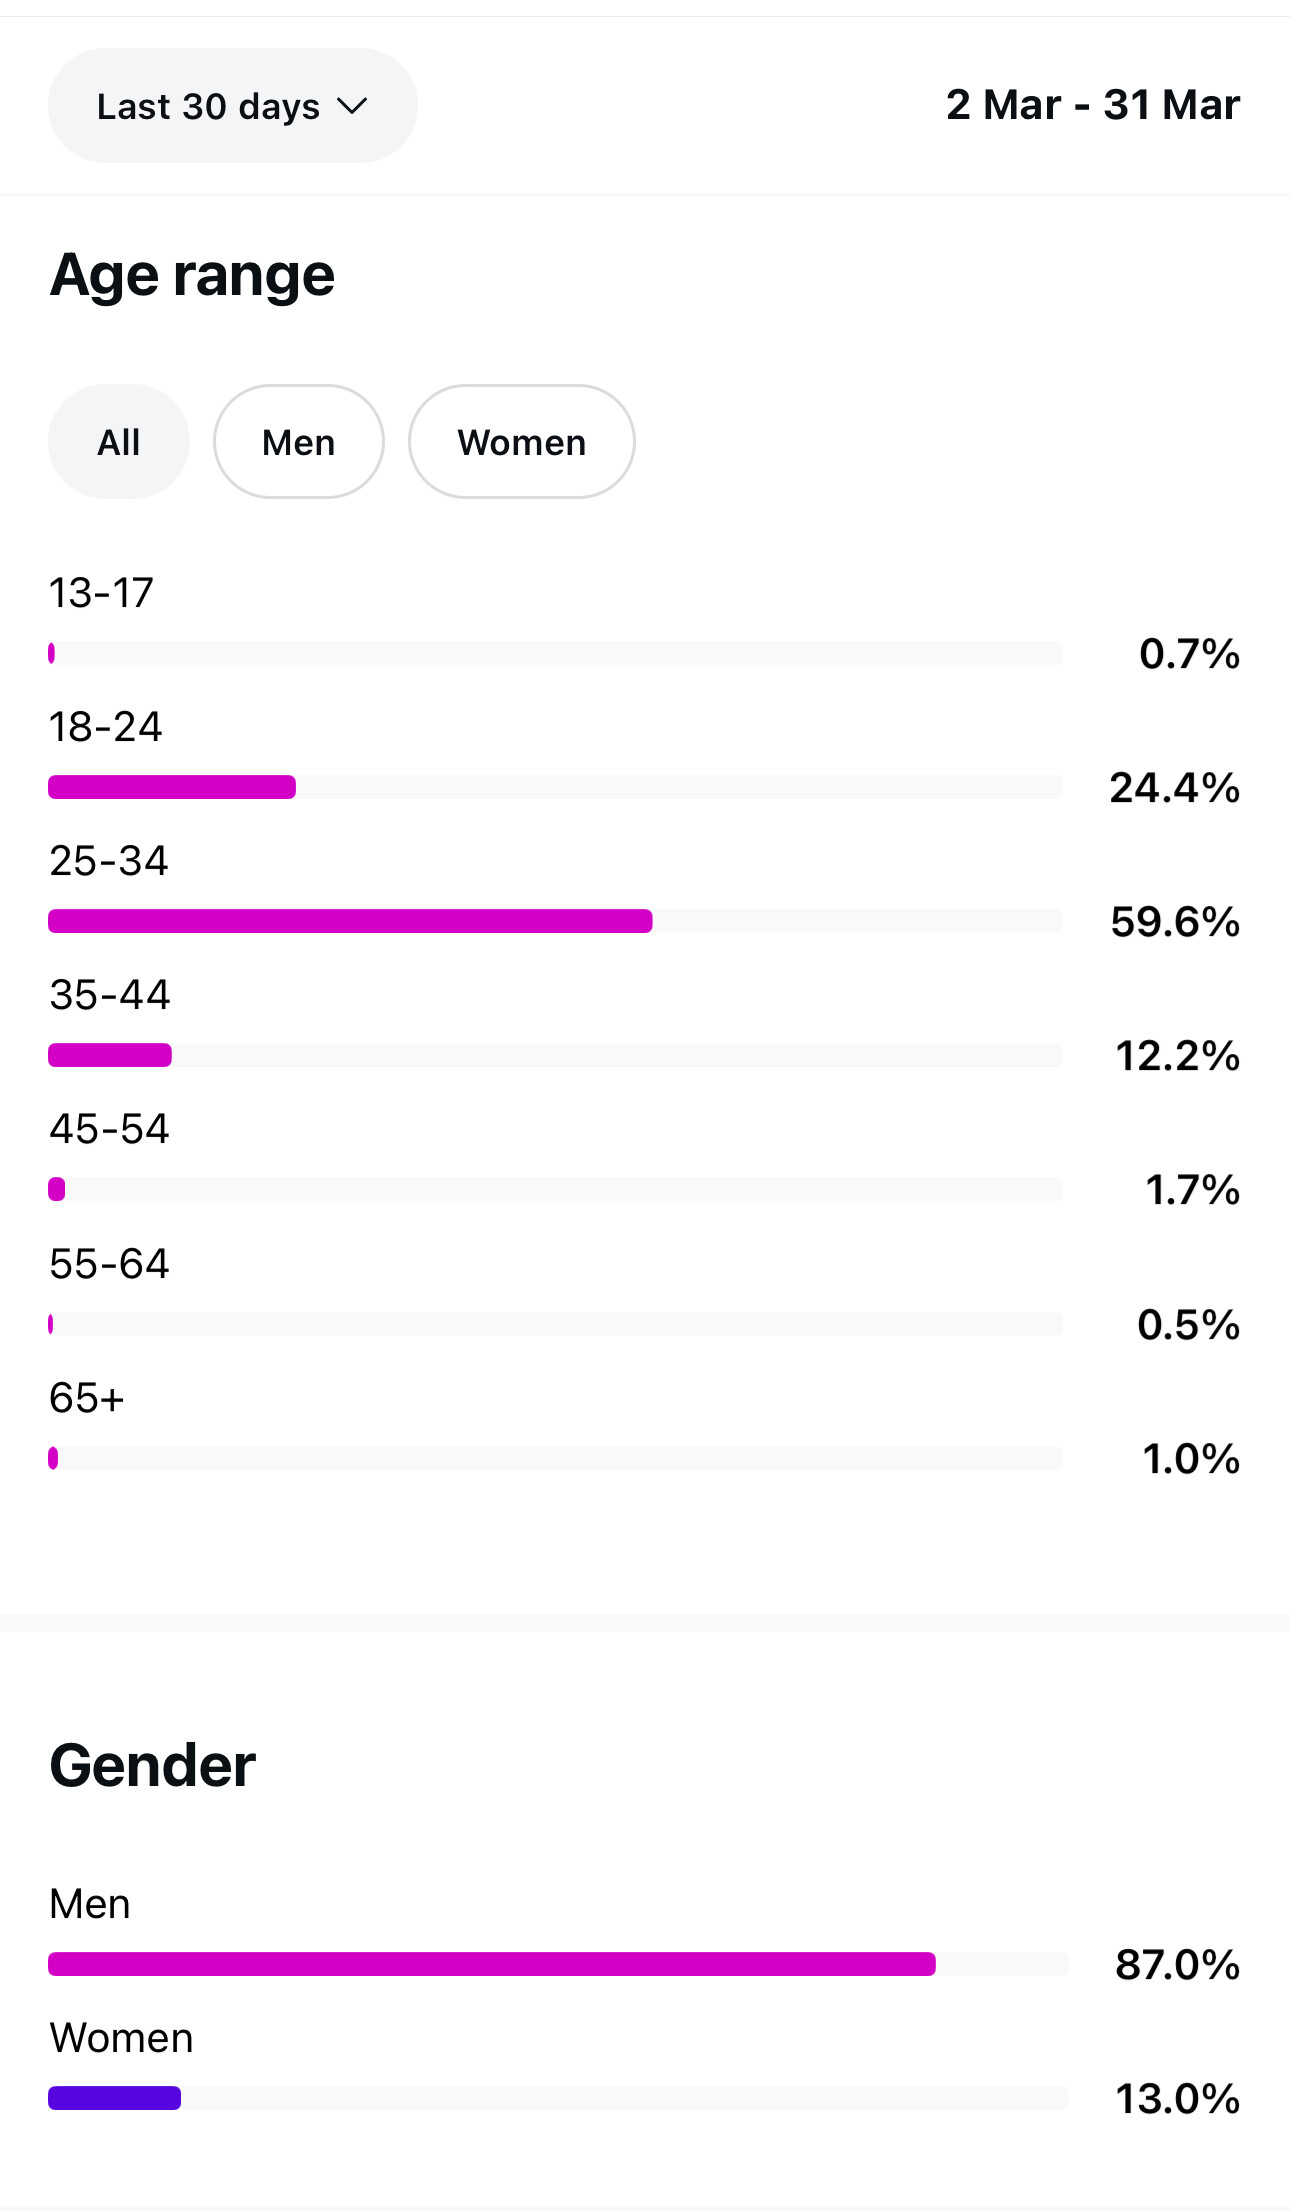Select the 65+ age label

pos(87,1398)
